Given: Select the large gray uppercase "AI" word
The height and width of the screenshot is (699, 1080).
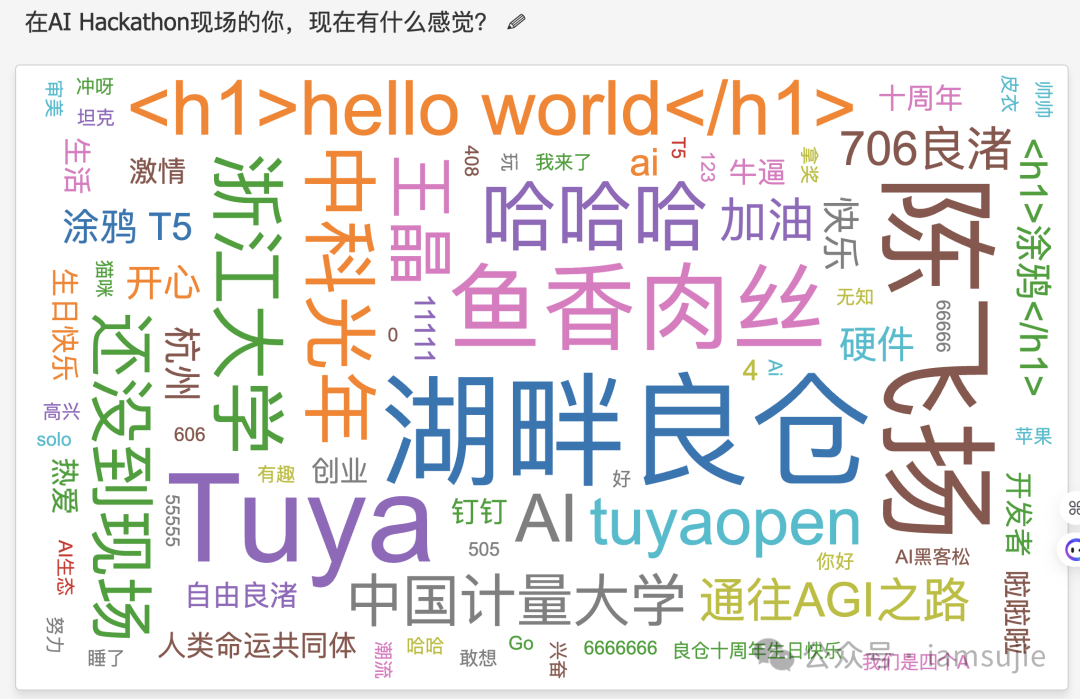Looking at the screenshot, I should 545,519.
